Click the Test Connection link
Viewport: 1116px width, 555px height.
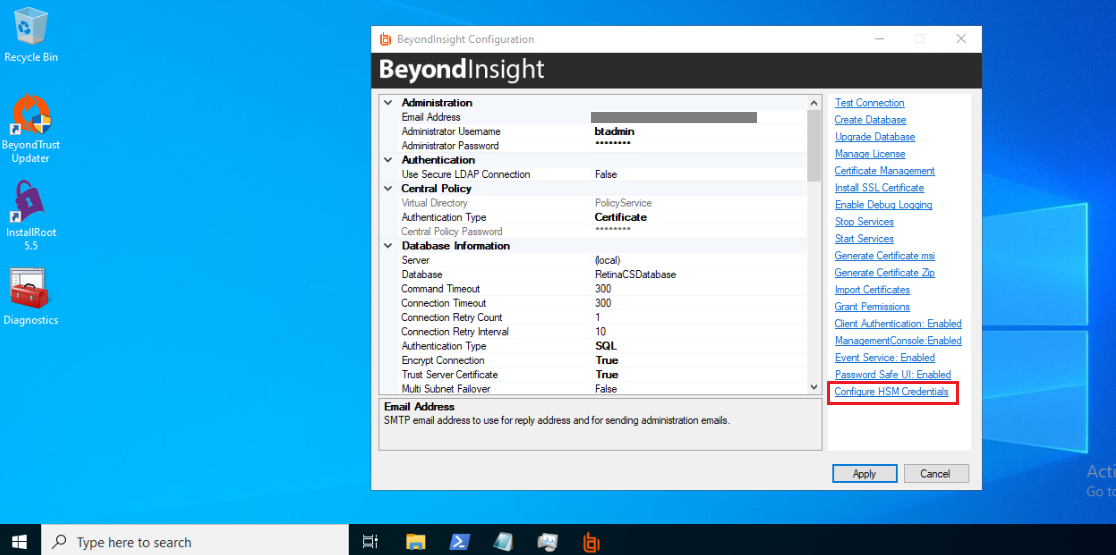[869, 102]
